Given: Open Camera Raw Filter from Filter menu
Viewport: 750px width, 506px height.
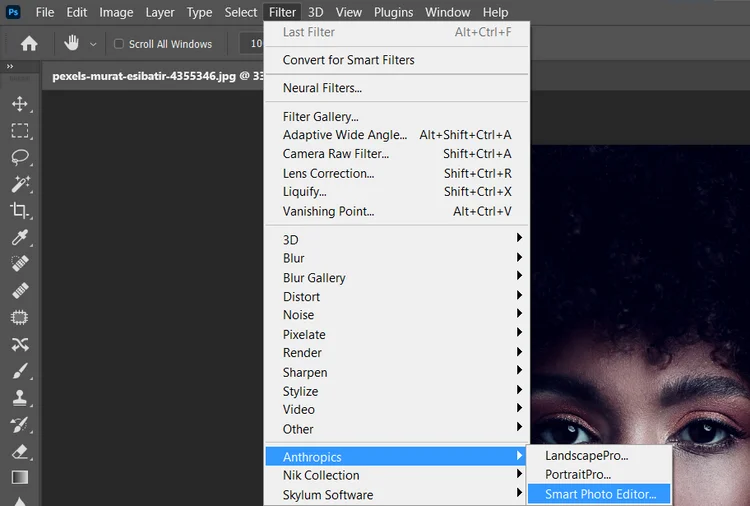Looking at the screenshot, I should coord(336,154).
